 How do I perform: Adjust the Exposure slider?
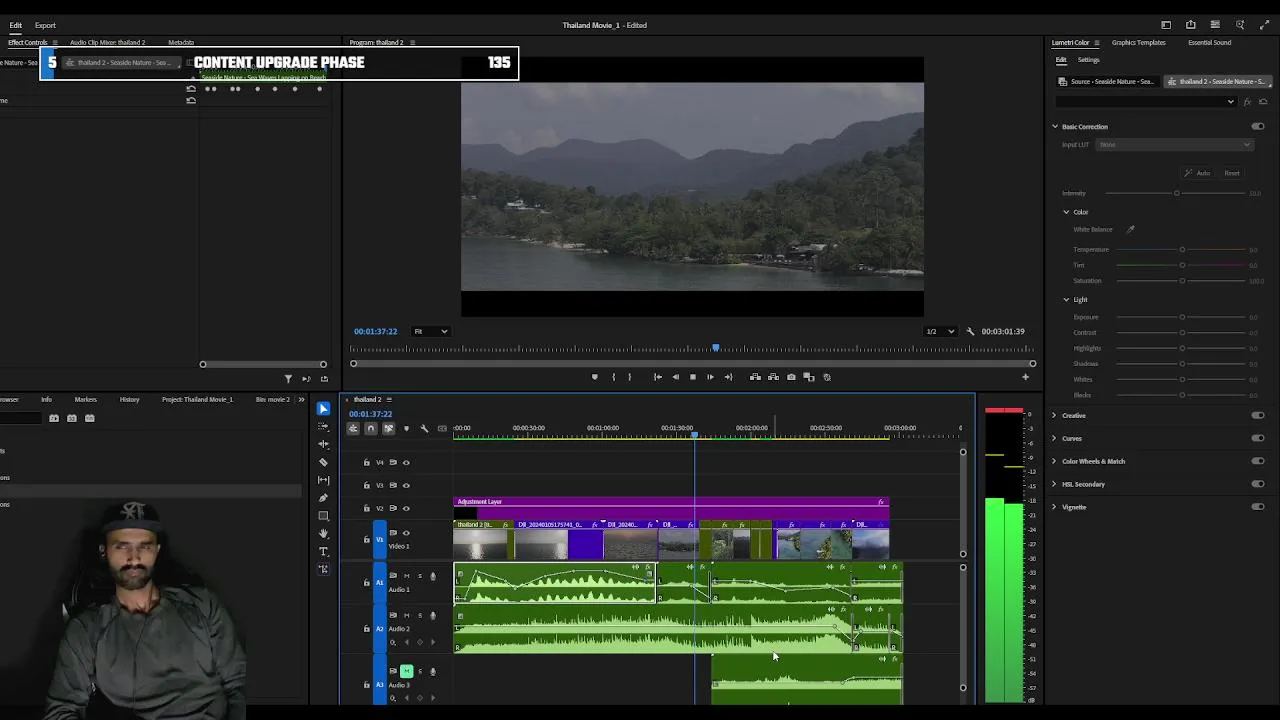tap(1181, 318)
